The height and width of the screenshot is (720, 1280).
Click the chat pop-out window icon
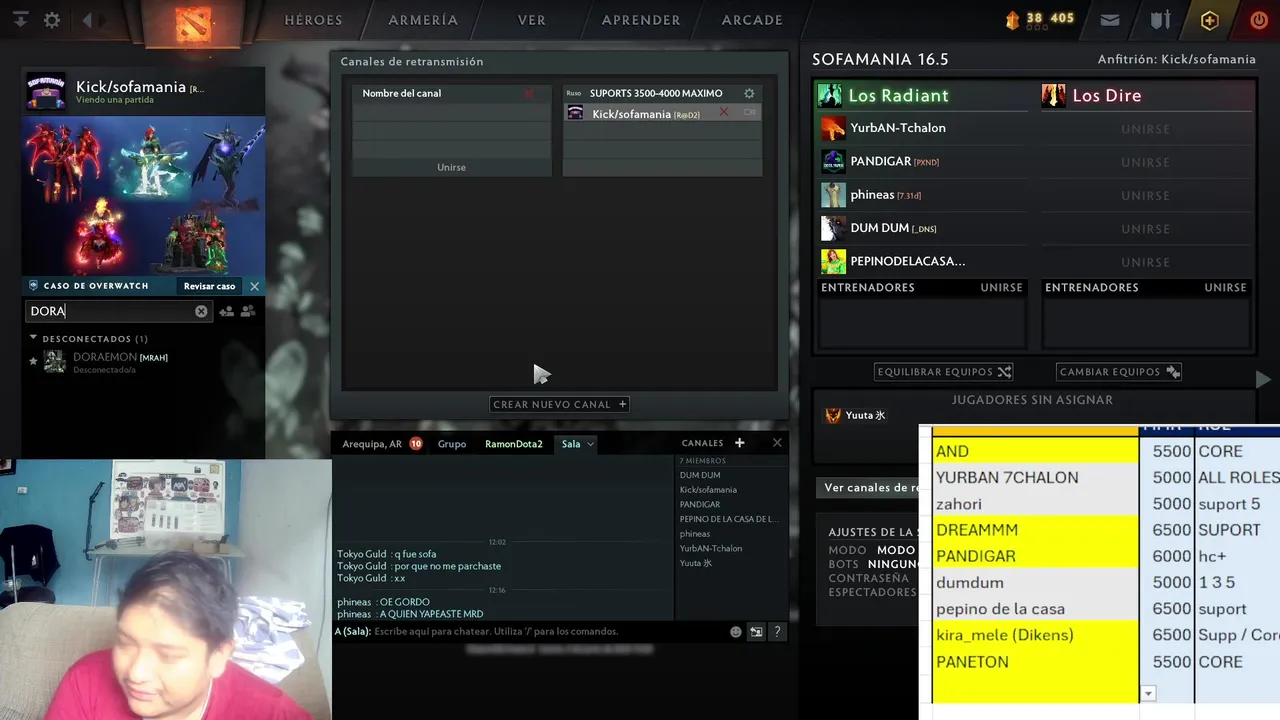[756, 631]
